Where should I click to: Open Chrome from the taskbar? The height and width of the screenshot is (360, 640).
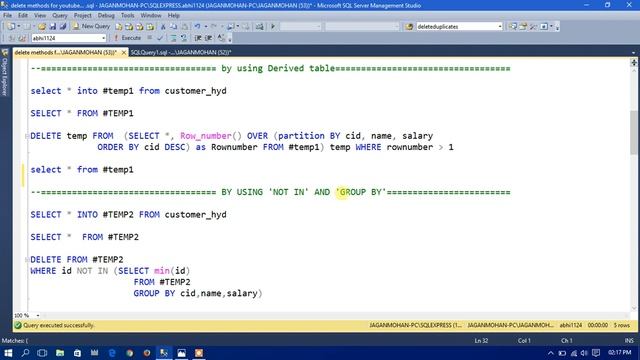pyautogui.click(x=129, y=353)
